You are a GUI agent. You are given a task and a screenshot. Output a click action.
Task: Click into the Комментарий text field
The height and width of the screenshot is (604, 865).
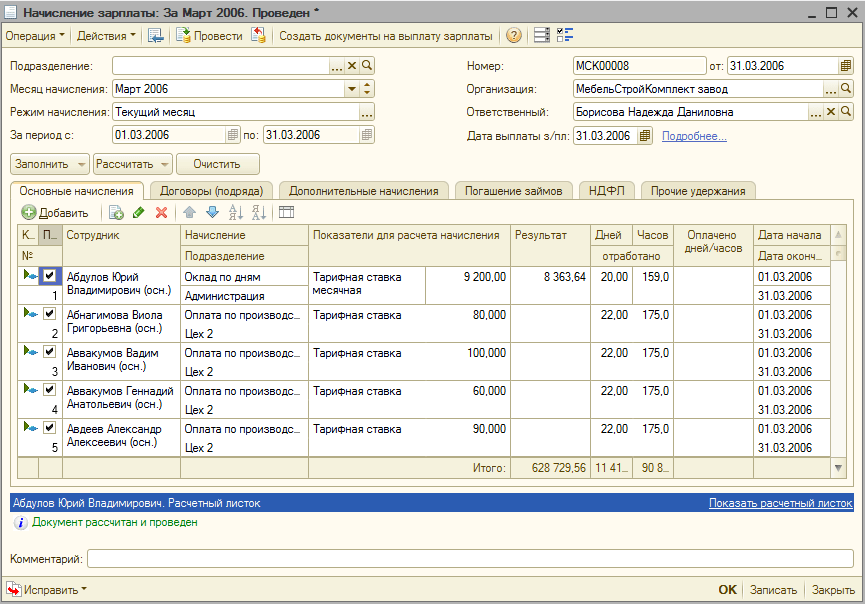(470, 558)
